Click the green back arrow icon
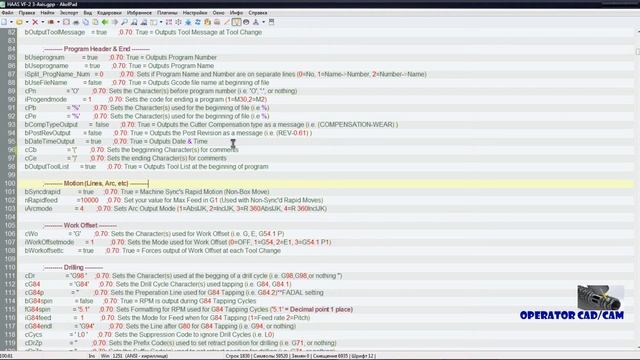The width and height of the screenshot is (640, 360). click(105, 22)
